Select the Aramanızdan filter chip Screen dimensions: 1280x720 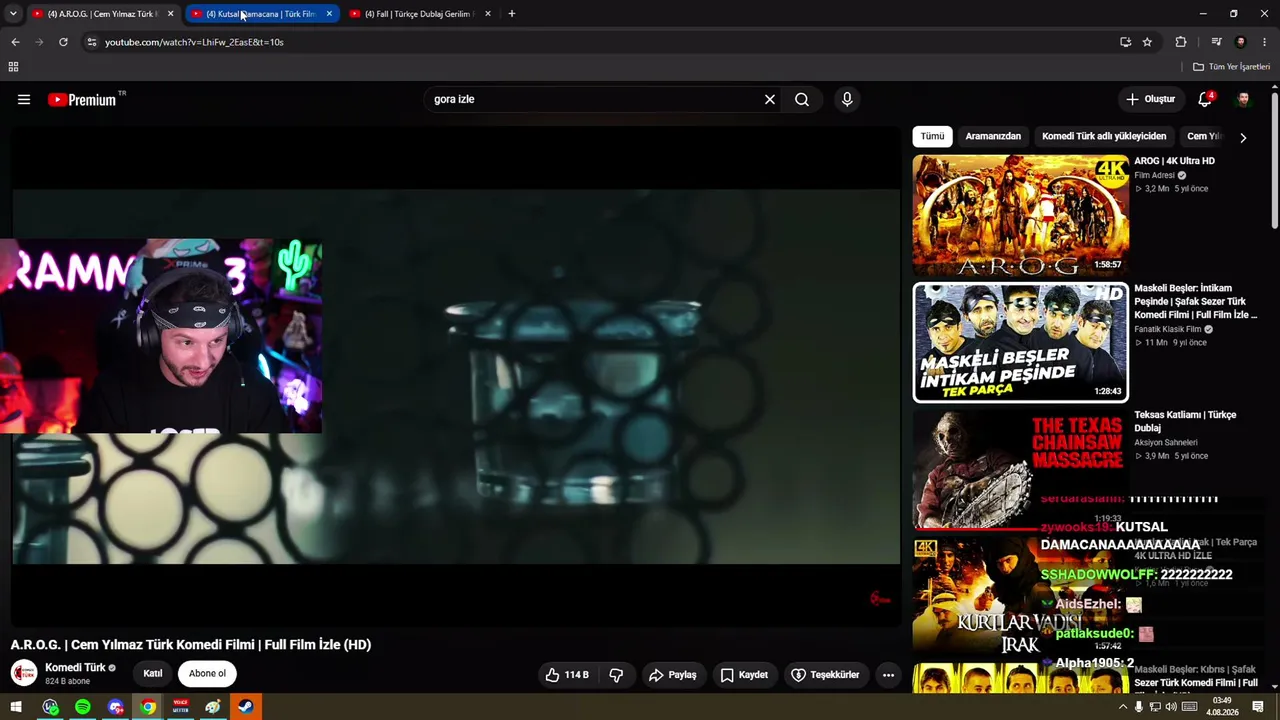[x=993, y=136]
